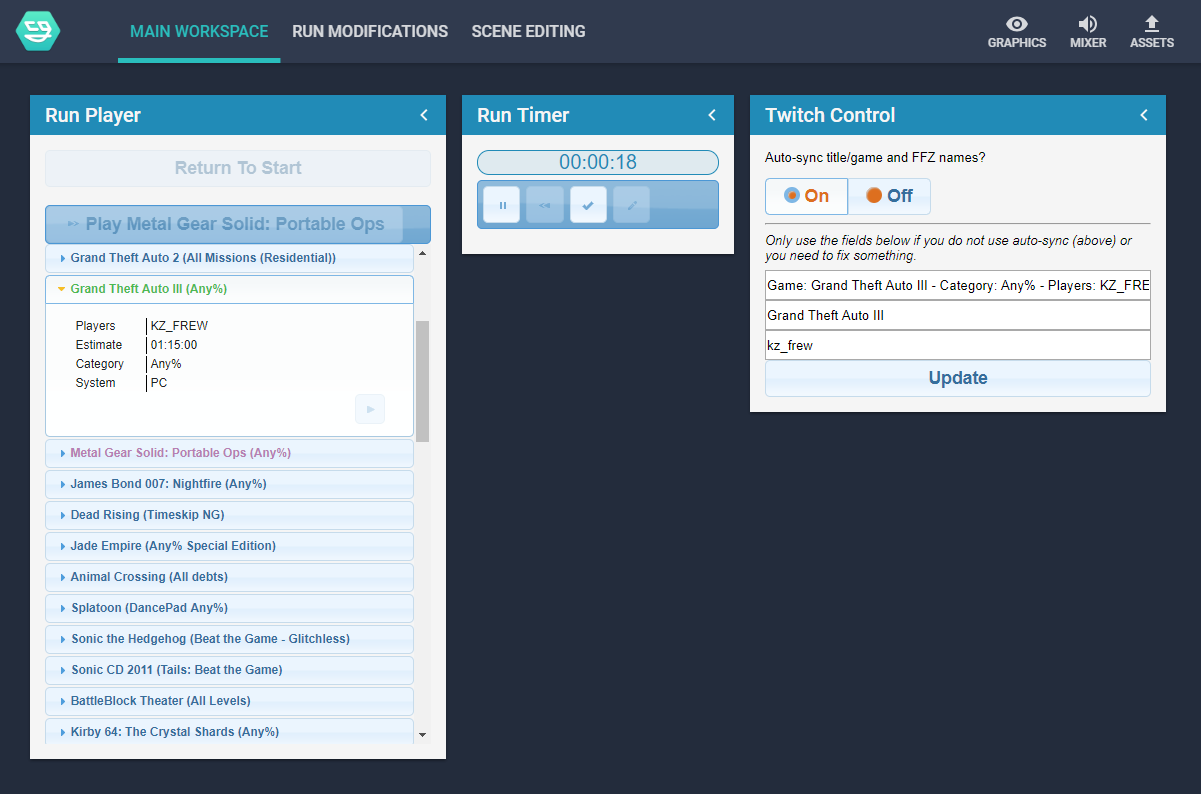Click the timer finish checkmark icon
Viewport: 1201px width, 794px height.
(x=588, y=205)
